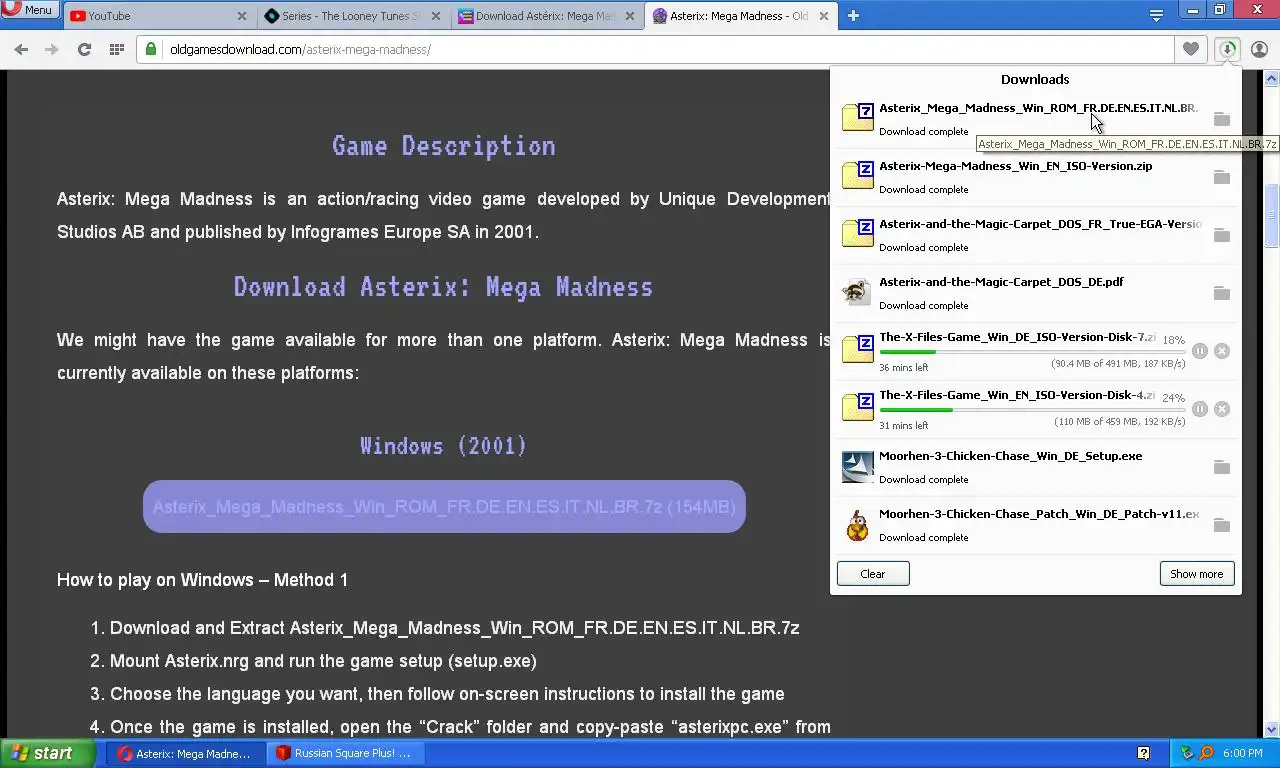The width and height of the screenshot is (1280, 768).
Task: Click scrollbar up arrow on page
Action: pos(1272,77)
